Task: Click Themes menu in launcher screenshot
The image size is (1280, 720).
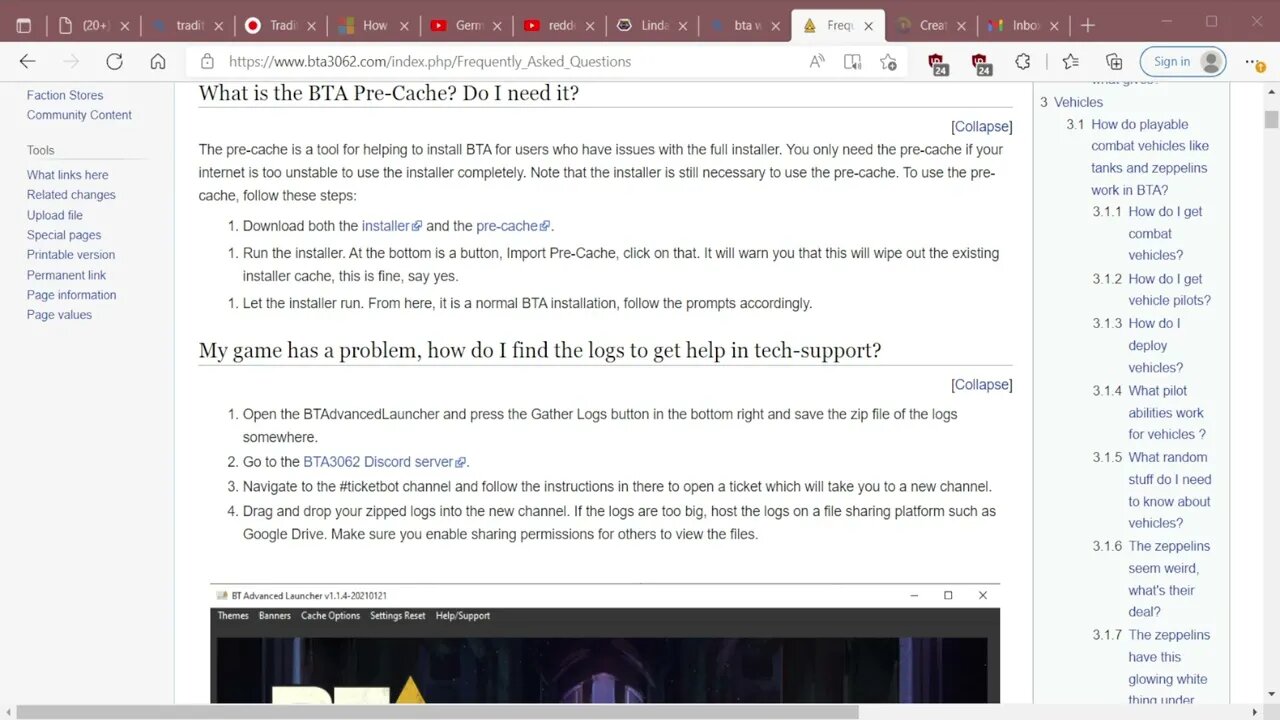Action: click(x=233, y=616)
